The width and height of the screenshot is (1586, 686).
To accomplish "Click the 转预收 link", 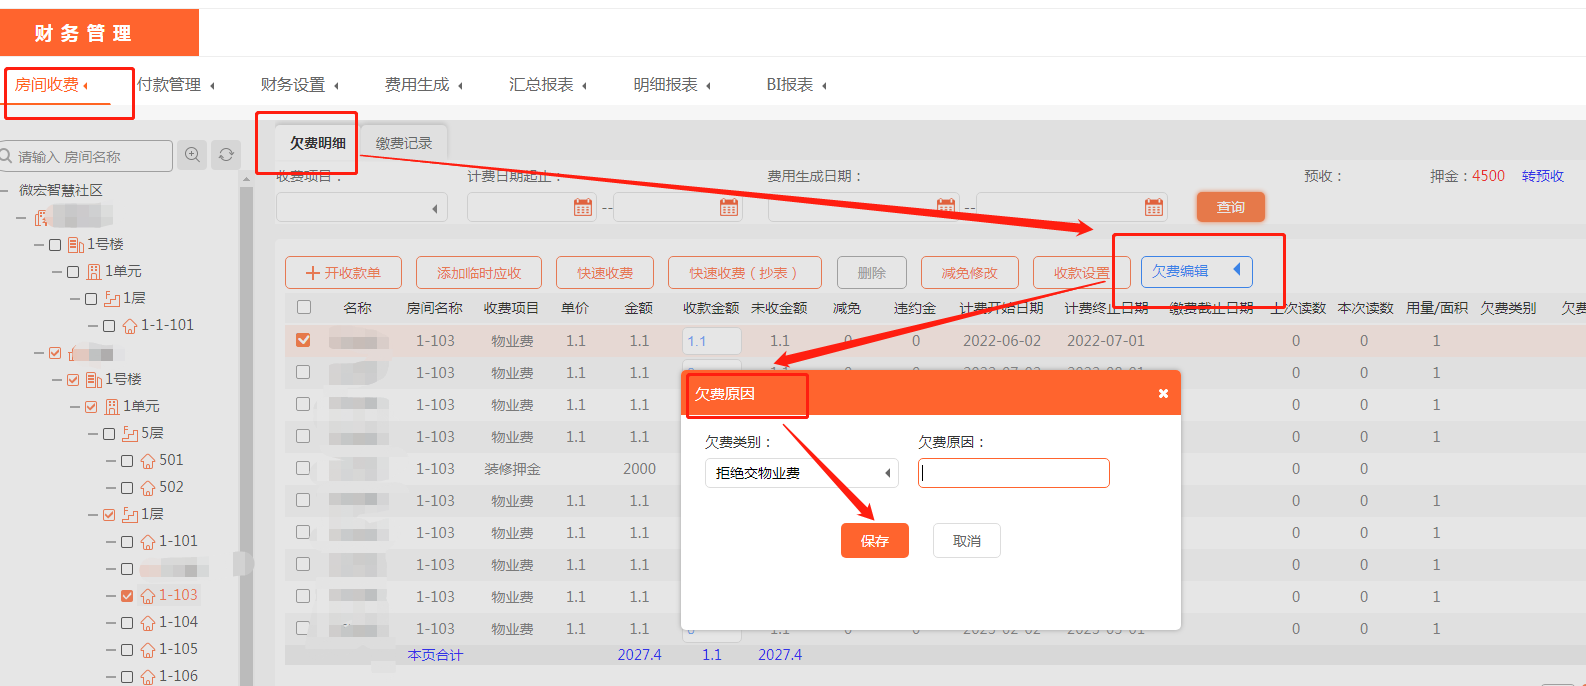I will tap(1542, 176).
